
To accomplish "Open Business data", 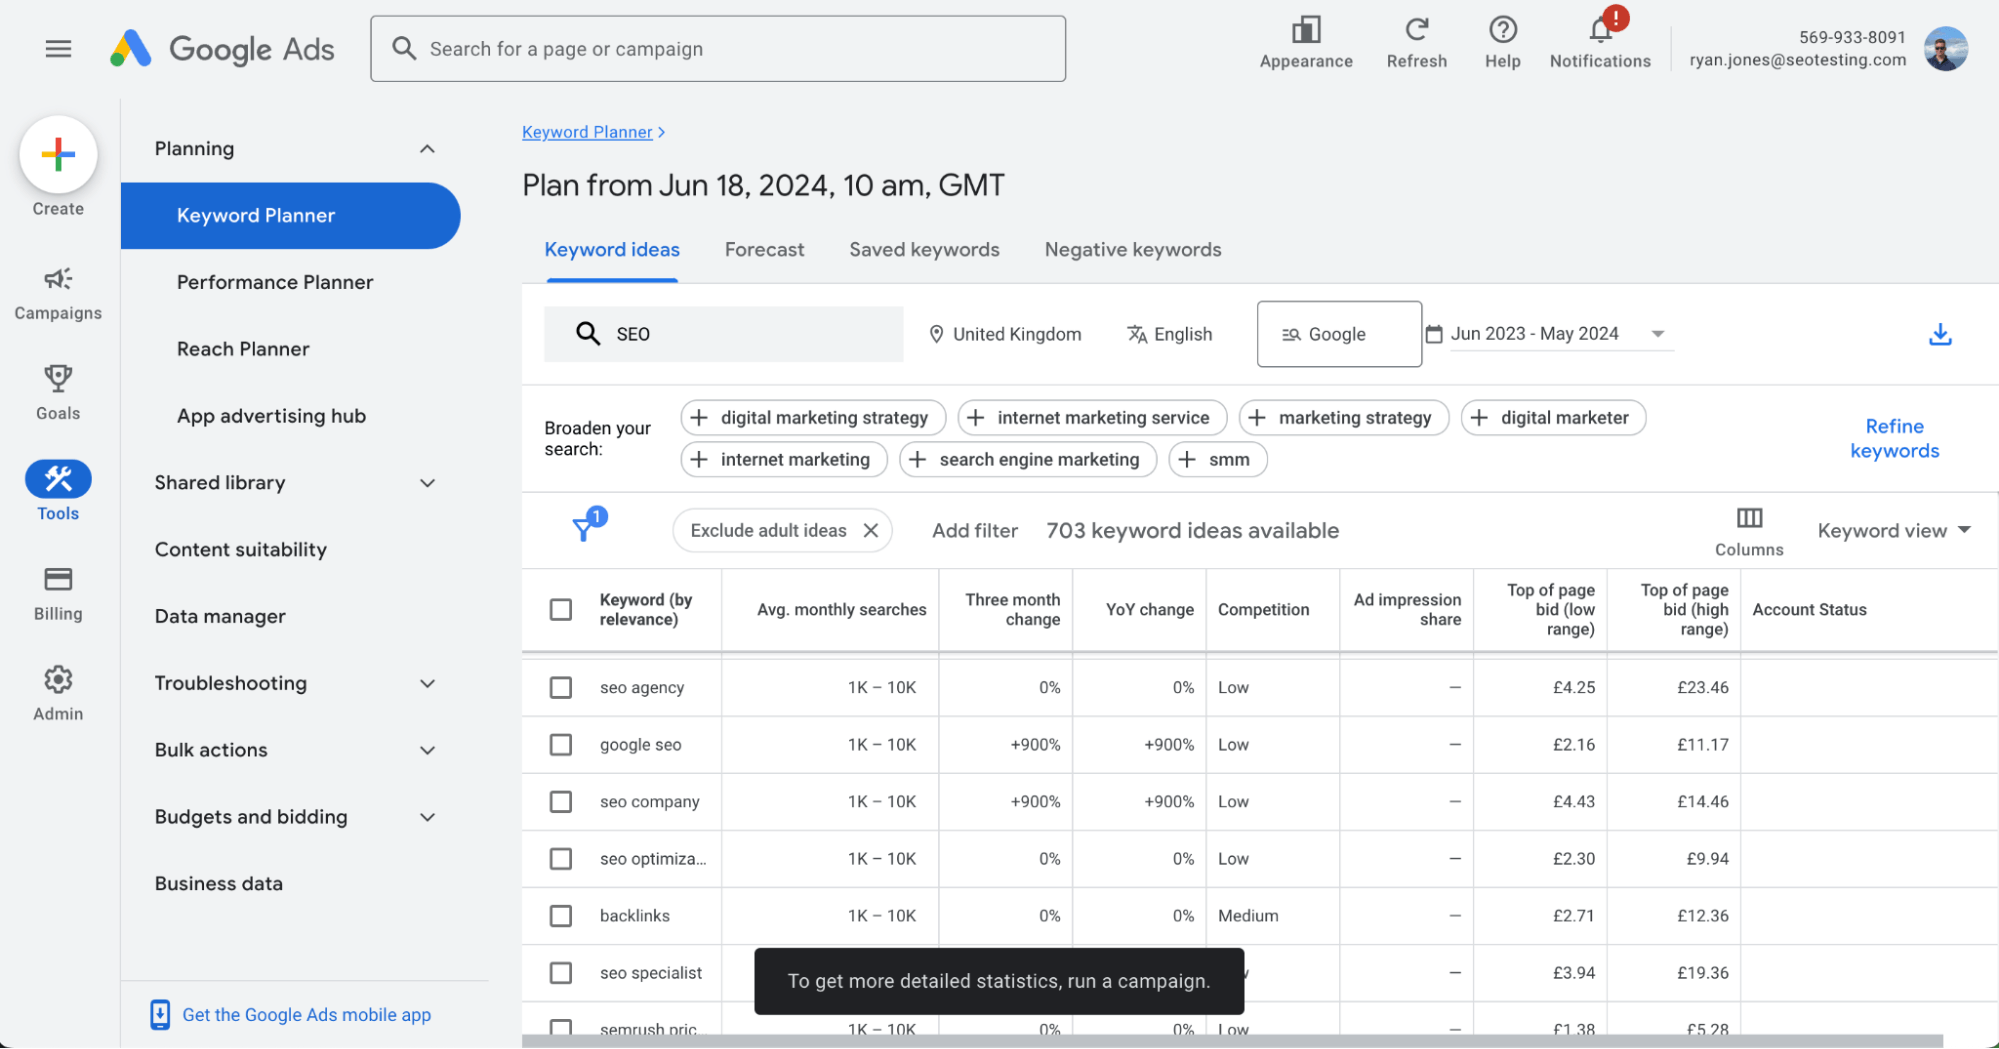I will click(218, 884).
